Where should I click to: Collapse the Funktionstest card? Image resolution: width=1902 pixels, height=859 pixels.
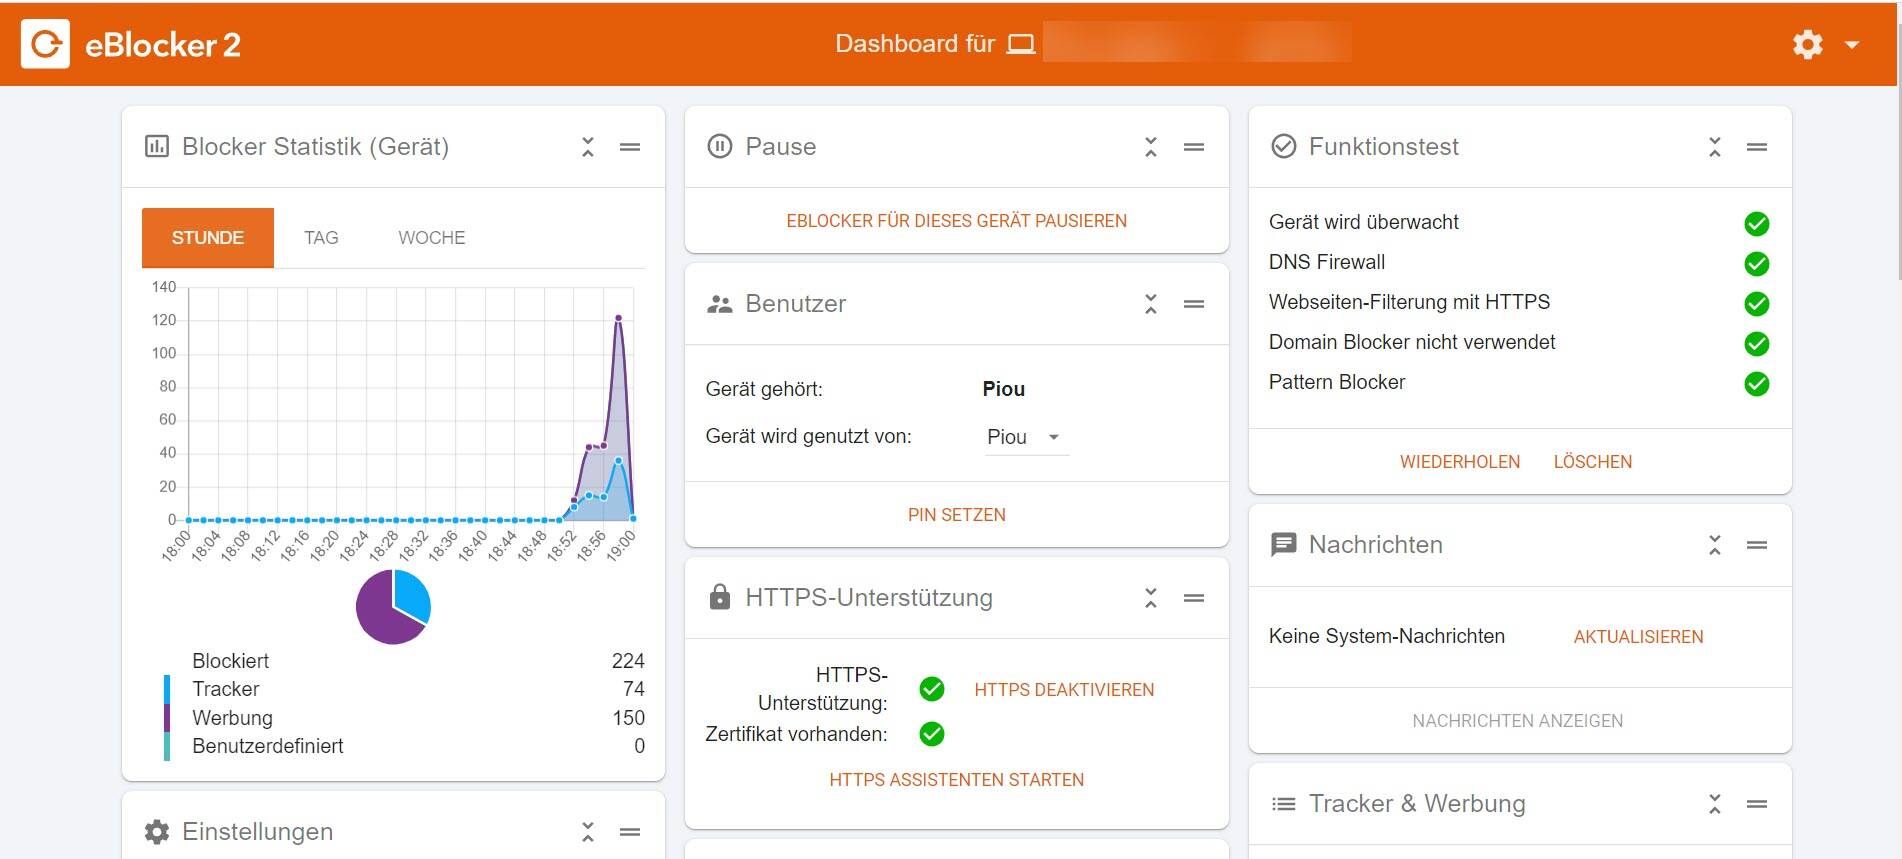pyautogui.click(x=1715, y=147)
